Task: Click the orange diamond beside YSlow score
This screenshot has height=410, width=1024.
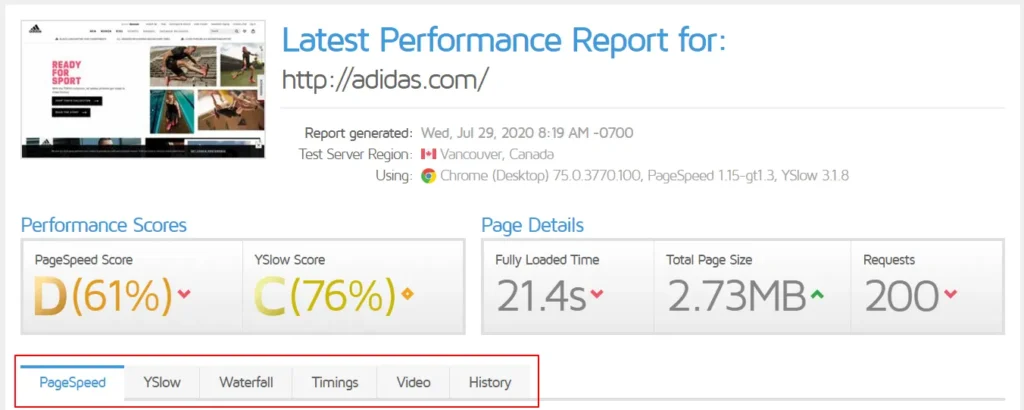Action: point(407,294)
